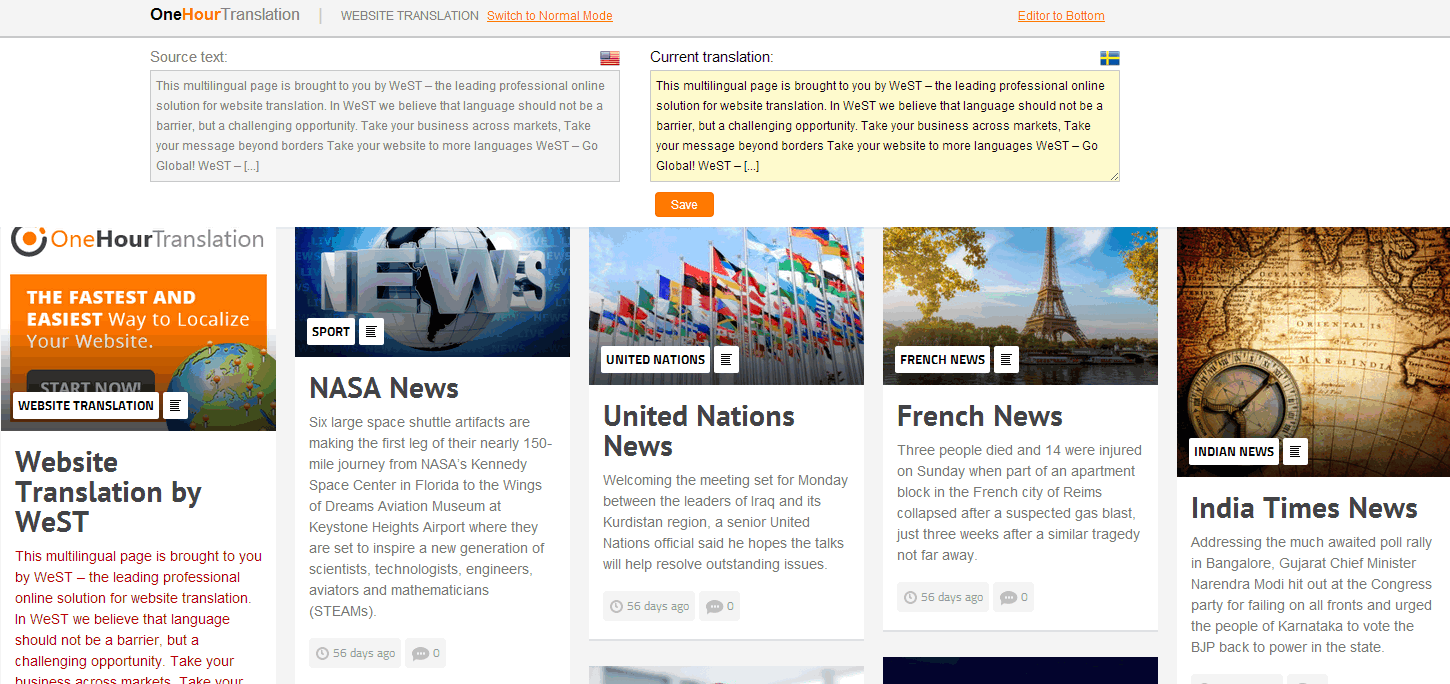Click inside the Source text box
Viewport: 1450px width, 684px height.
coord(385,126)
